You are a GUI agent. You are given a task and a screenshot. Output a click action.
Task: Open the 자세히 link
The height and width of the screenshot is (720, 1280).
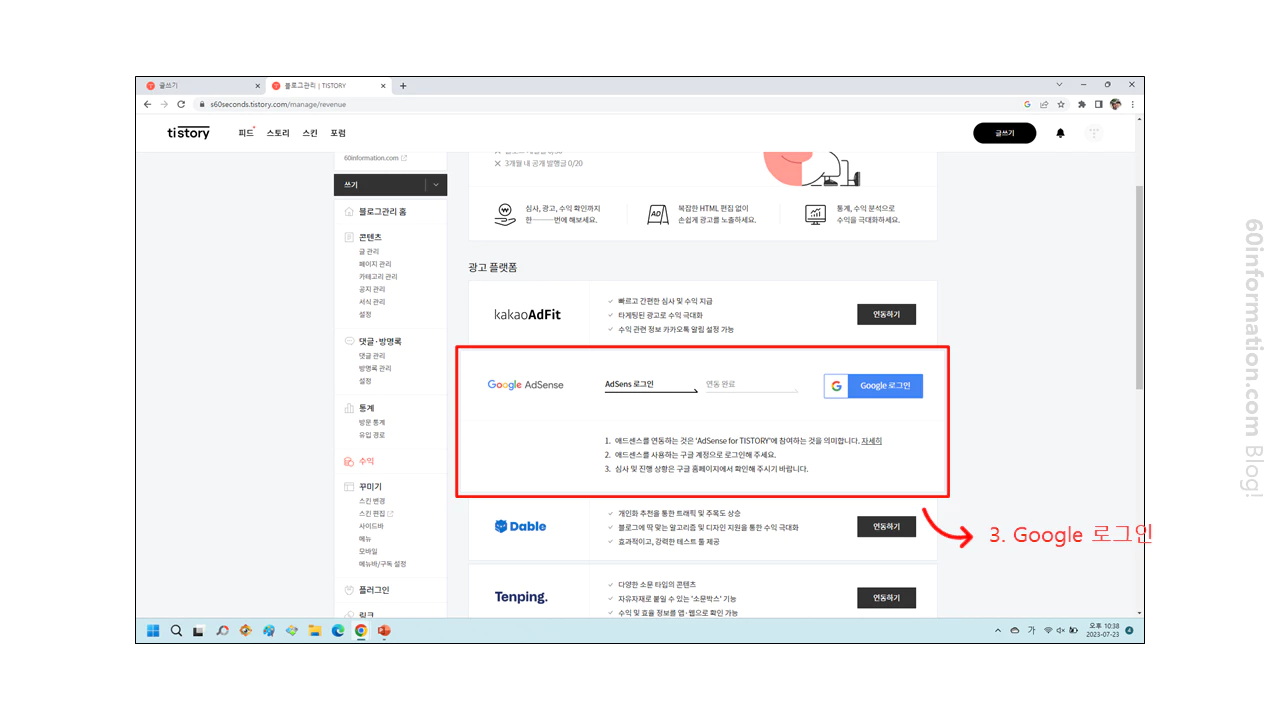[871, 441]
